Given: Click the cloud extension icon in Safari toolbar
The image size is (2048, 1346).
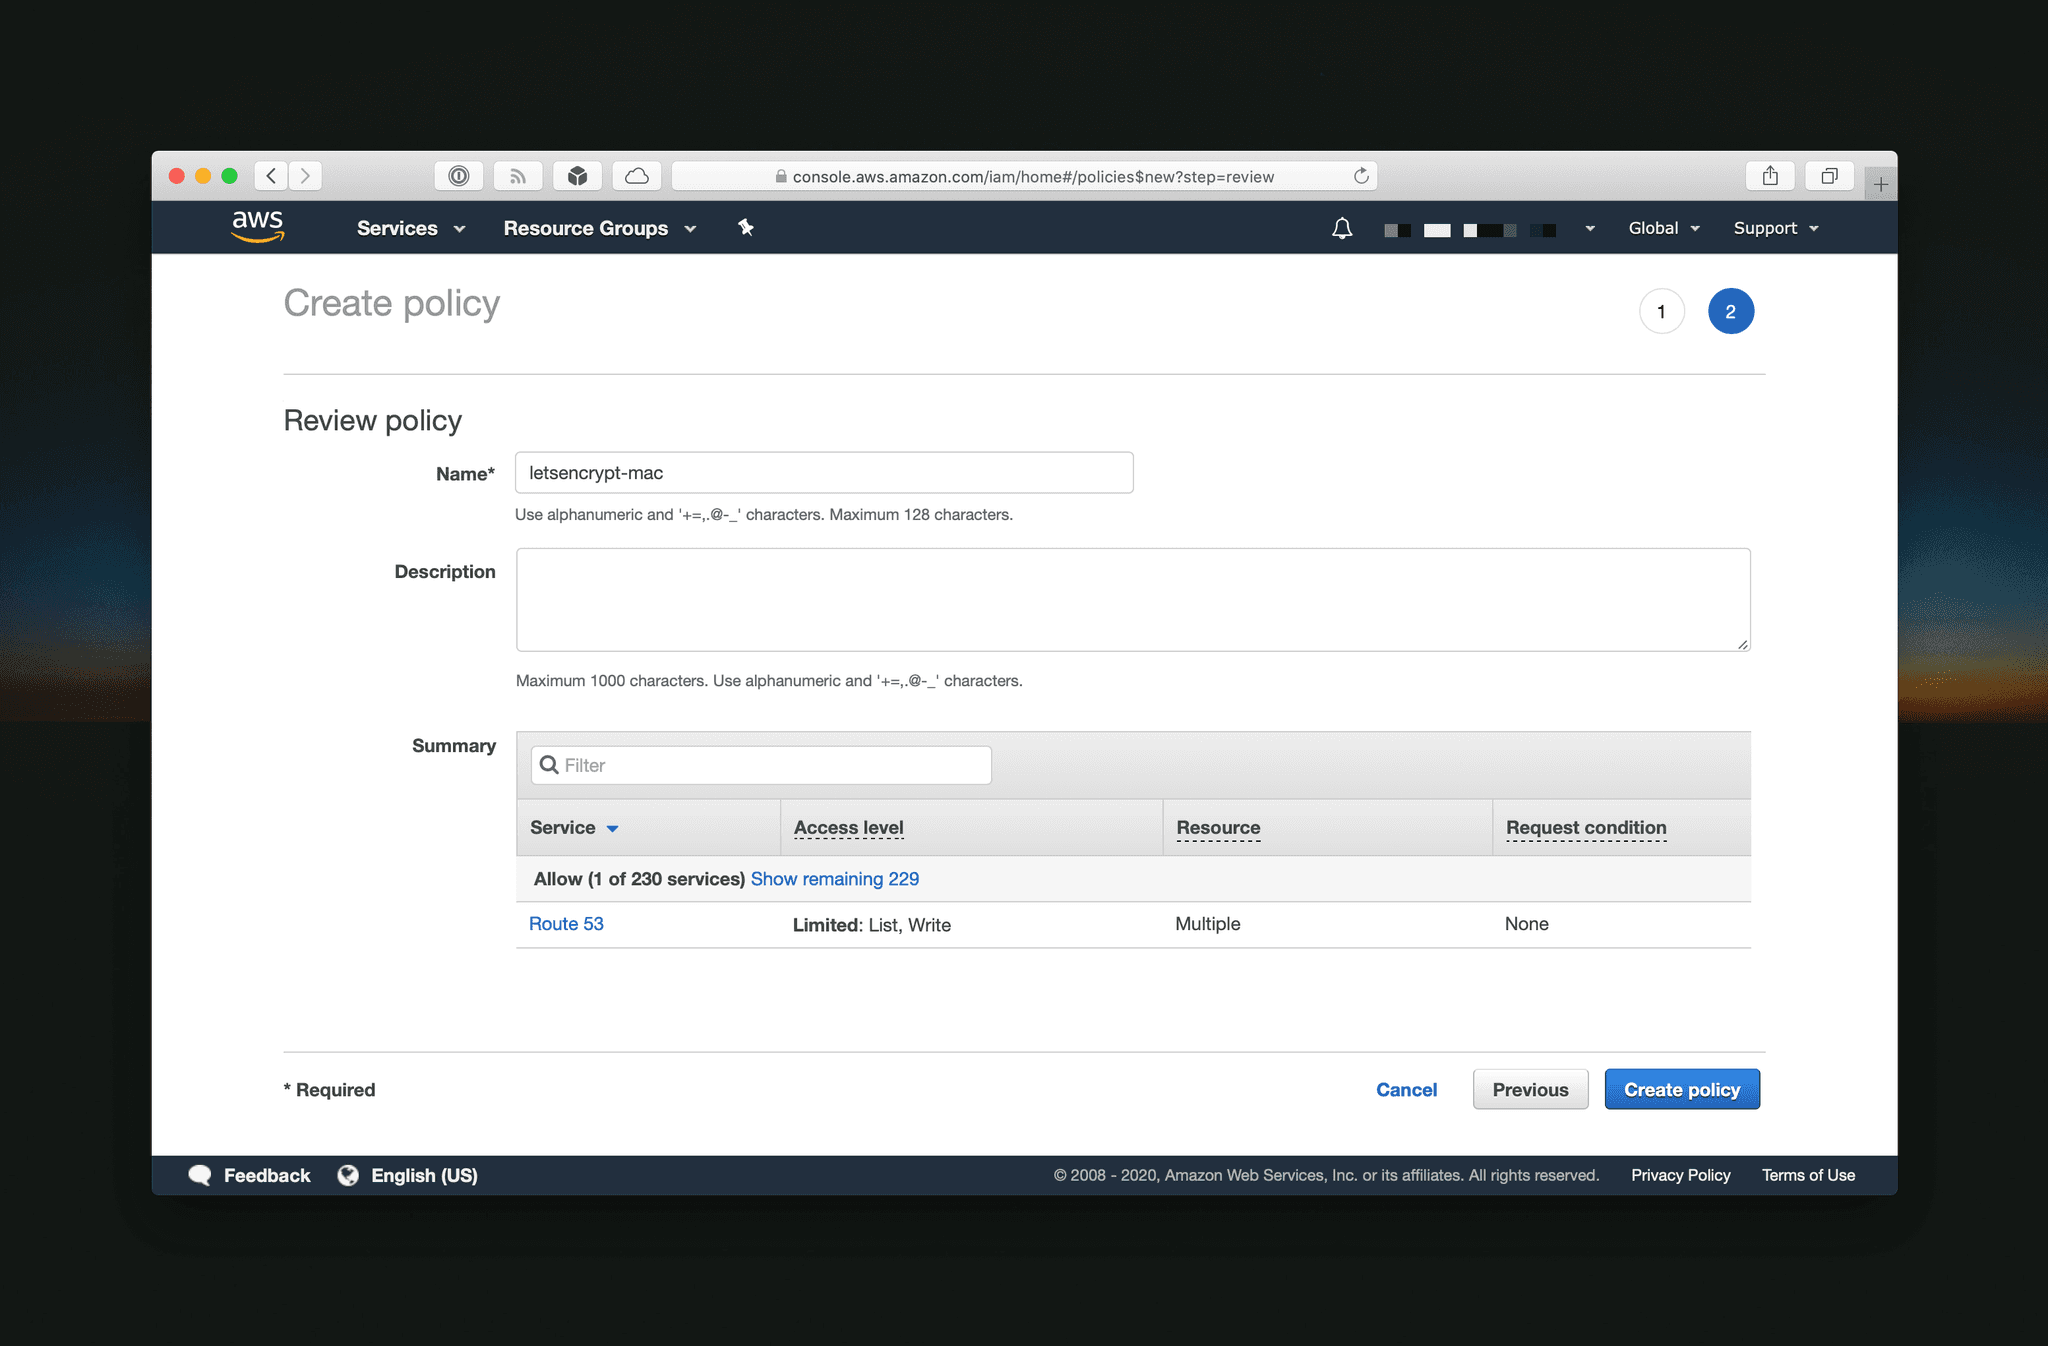Looking at the screenshot, I should coord(636,175).
